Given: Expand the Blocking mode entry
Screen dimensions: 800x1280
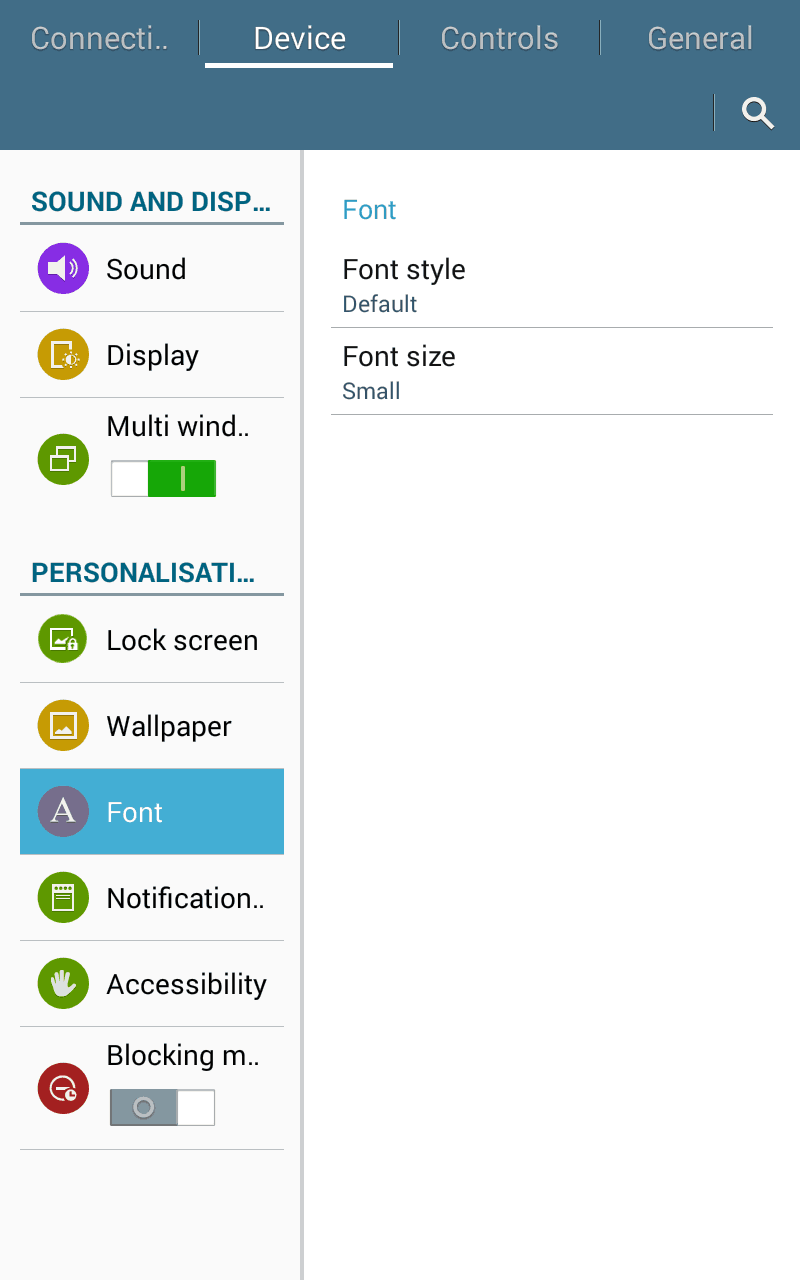Looking at the screenshot, I should [x=182, y=1055].
